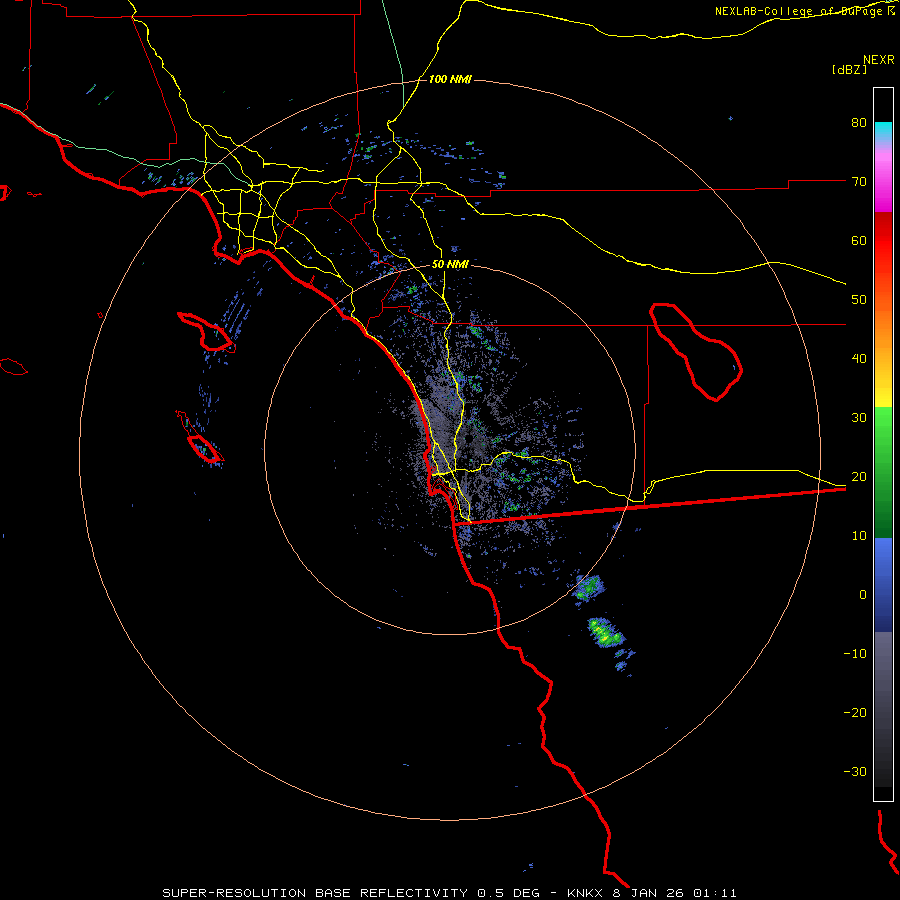
Task: Click the "30" value on the dBZ scale
Action: click(859, 418)
